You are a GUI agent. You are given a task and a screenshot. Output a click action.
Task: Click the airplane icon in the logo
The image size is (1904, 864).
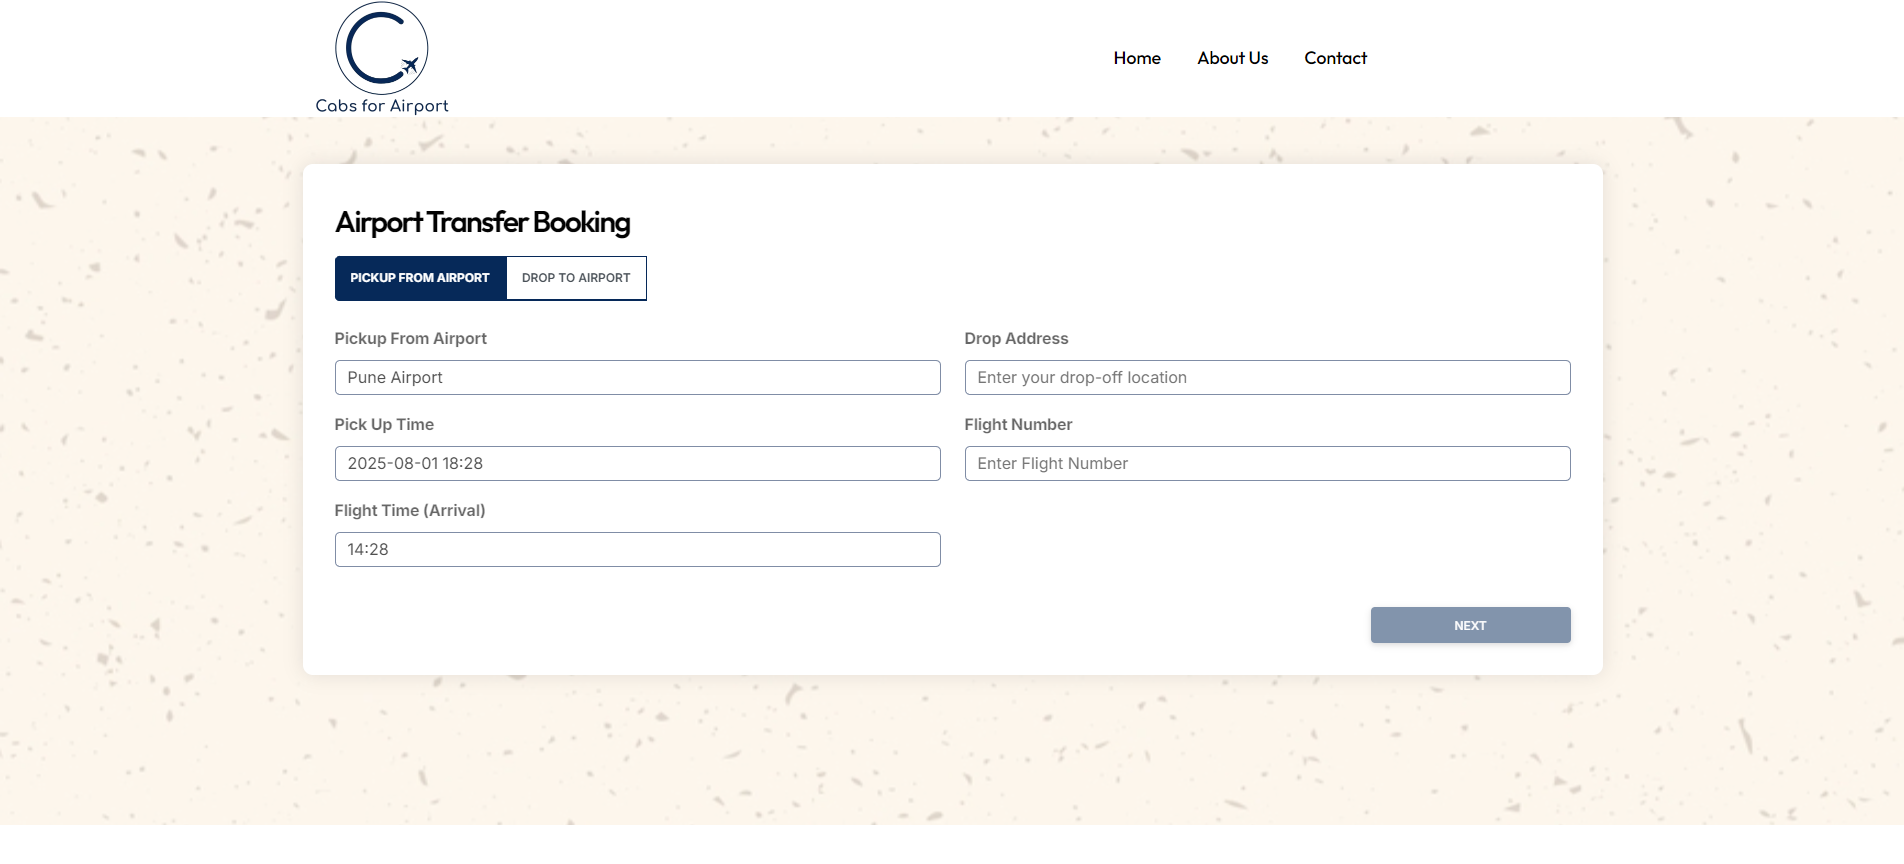coord(410,66)
